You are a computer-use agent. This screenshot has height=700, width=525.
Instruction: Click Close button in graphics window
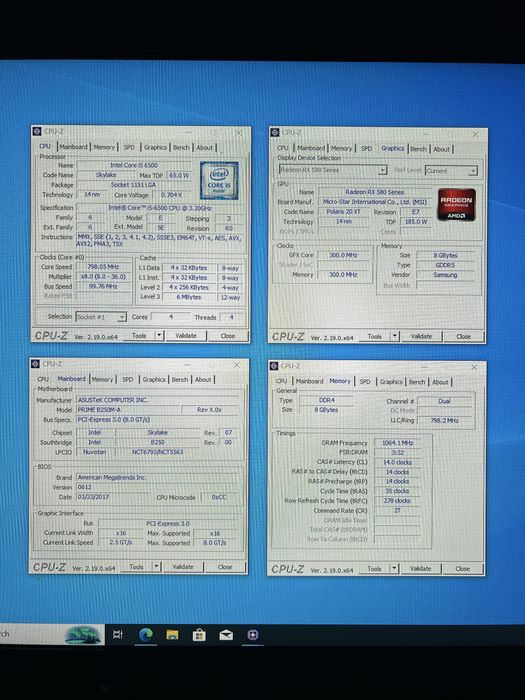coord(463,337)
